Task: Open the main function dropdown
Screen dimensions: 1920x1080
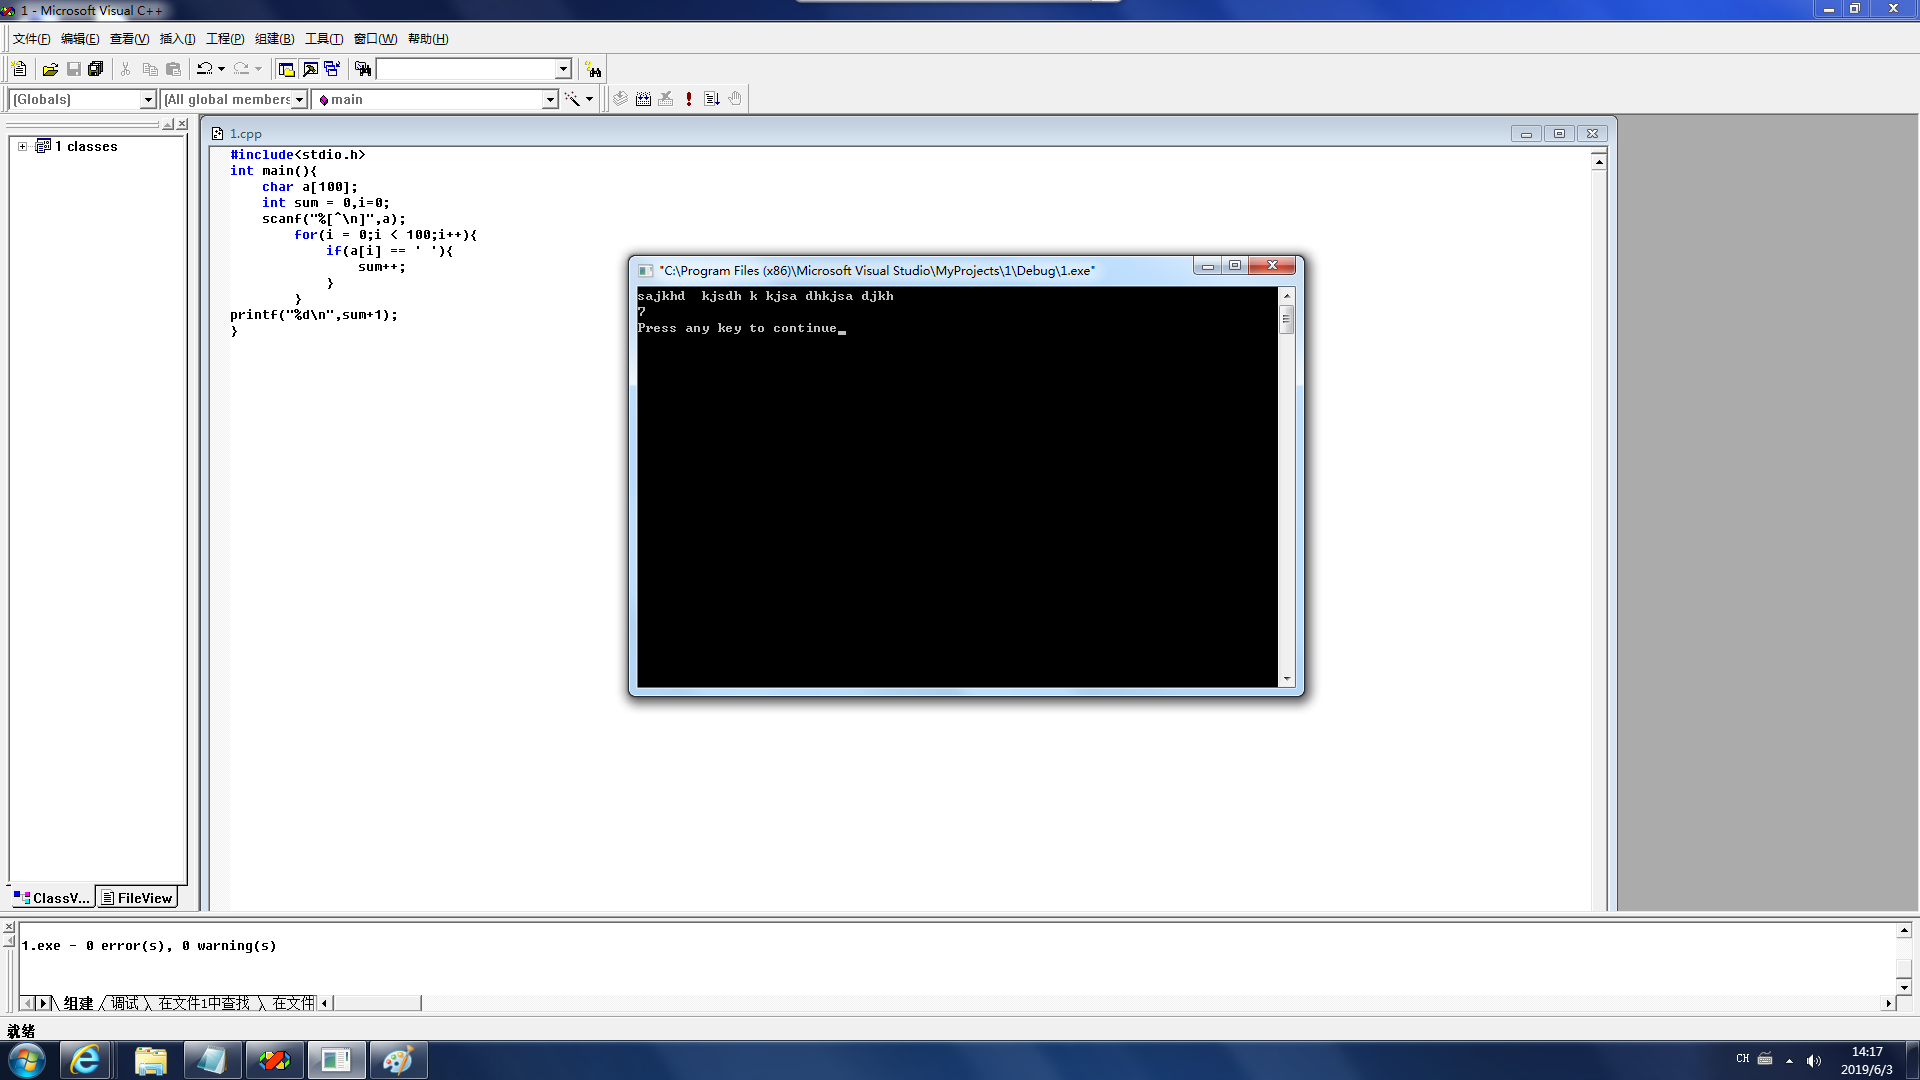Action: coord(549,99)
